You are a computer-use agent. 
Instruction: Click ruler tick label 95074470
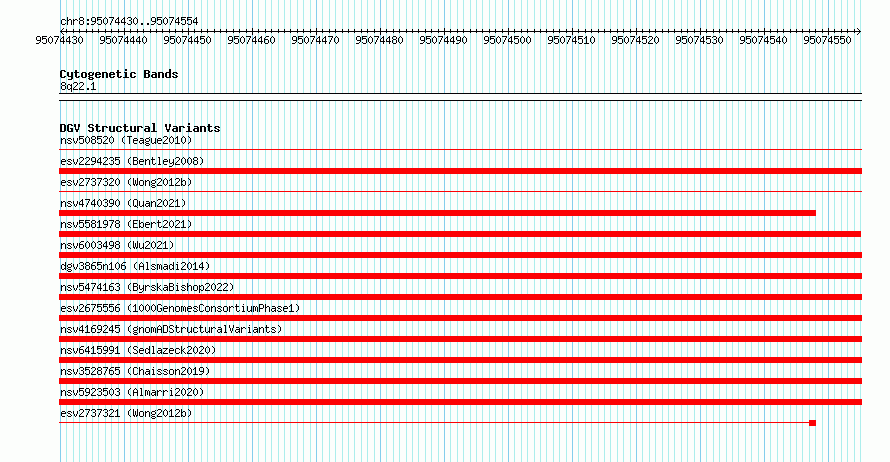pyautogui.click(x=315, y=40)
